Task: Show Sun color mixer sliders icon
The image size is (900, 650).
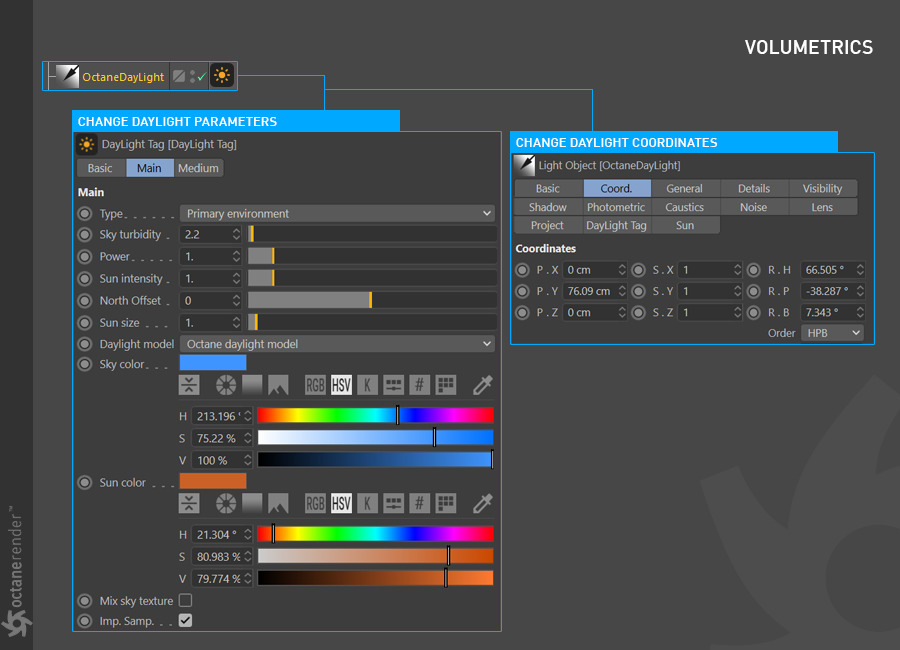Action: pos(393,503)
